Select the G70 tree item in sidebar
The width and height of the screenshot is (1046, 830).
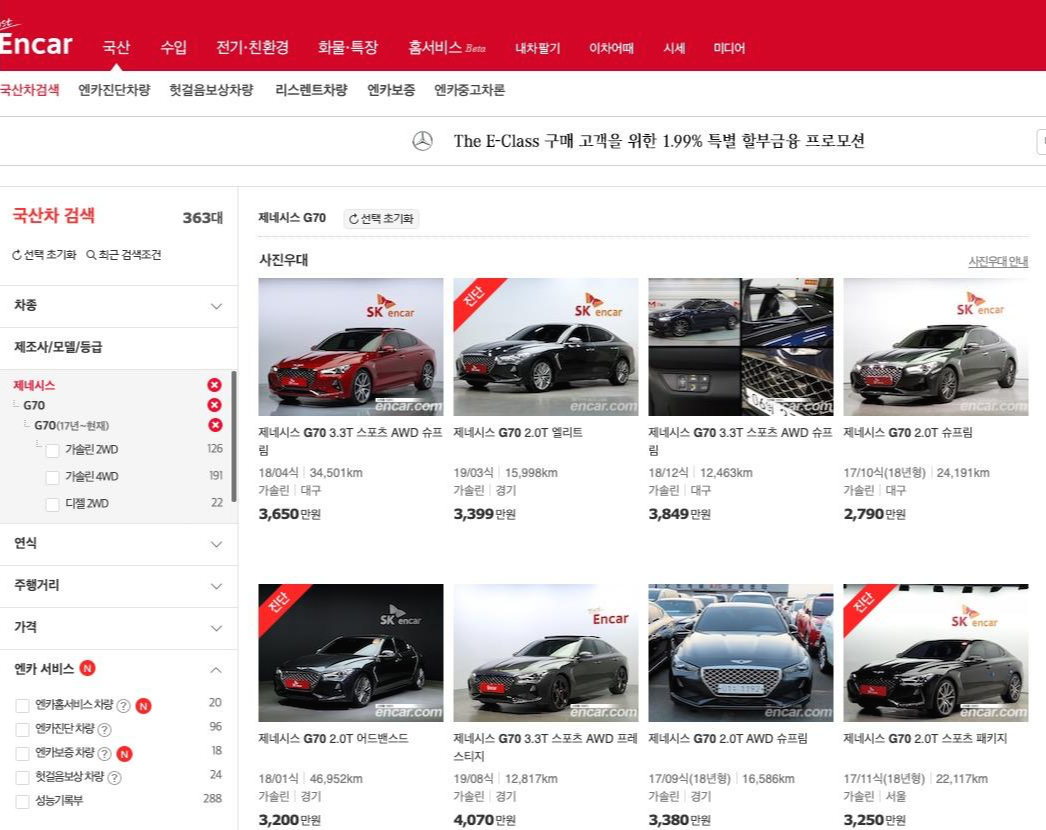point(34,405)
